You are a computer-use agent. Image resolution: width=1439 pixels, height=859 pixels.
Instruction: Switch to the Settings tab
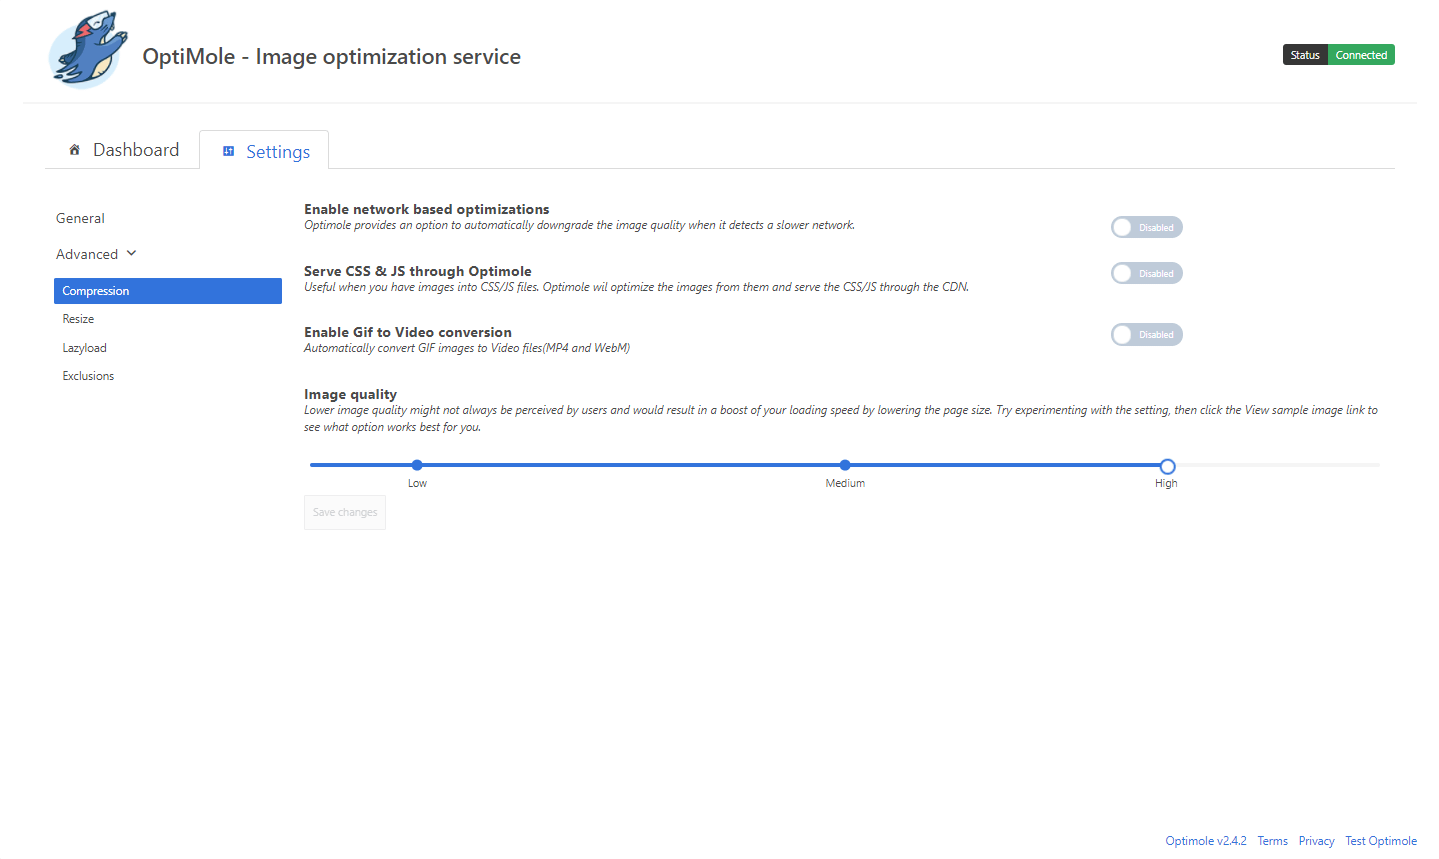277,152
